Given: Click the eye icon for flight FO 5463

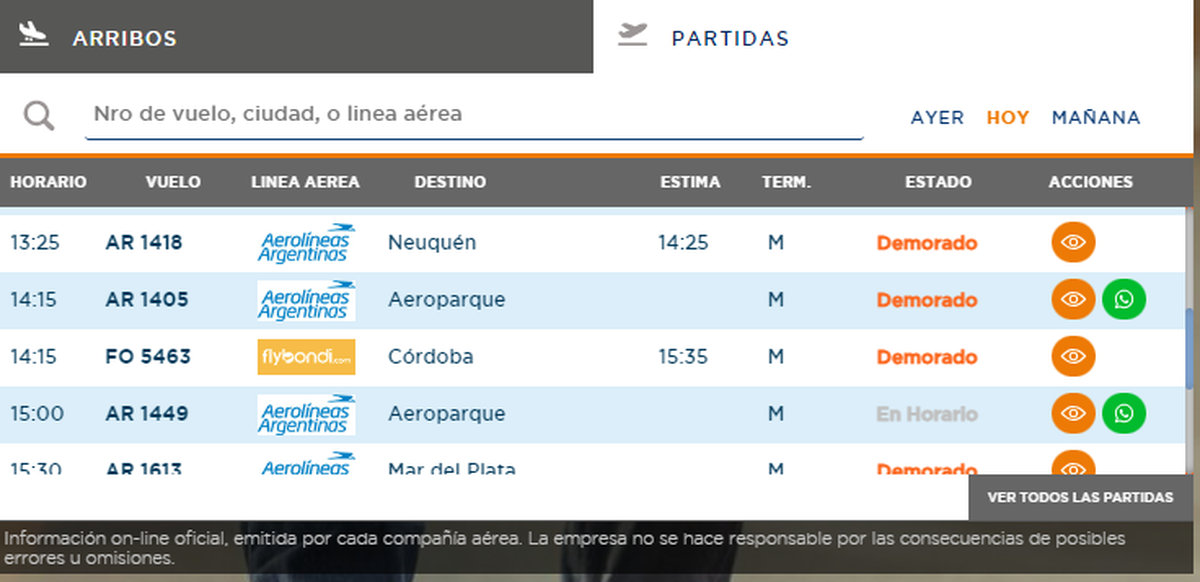Looking at the screenshot, I should [1073, 356].
